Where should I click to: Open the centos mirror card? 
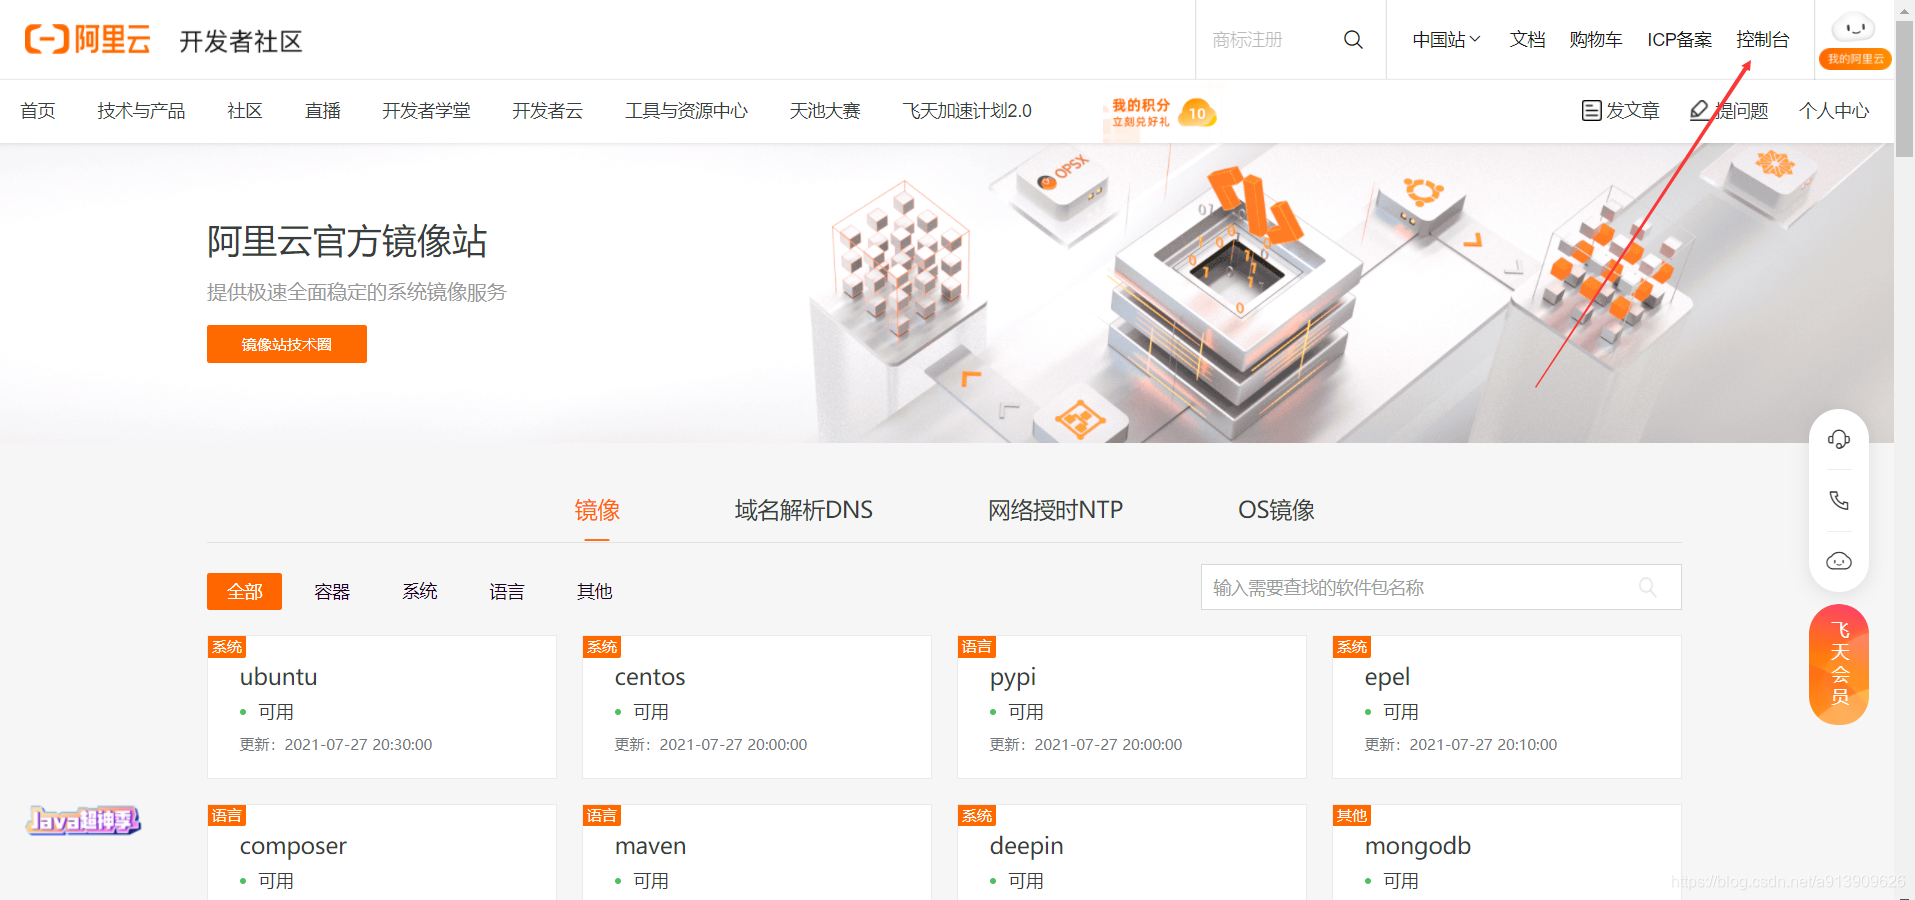pyautogui.click(x=757, y=707)
